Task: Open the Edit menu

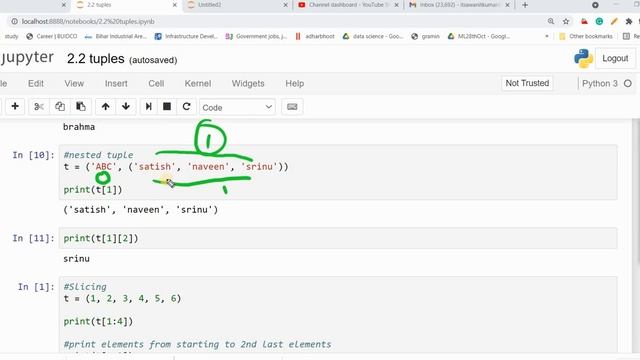Action: pyautogui.click(x=36, y=83)
